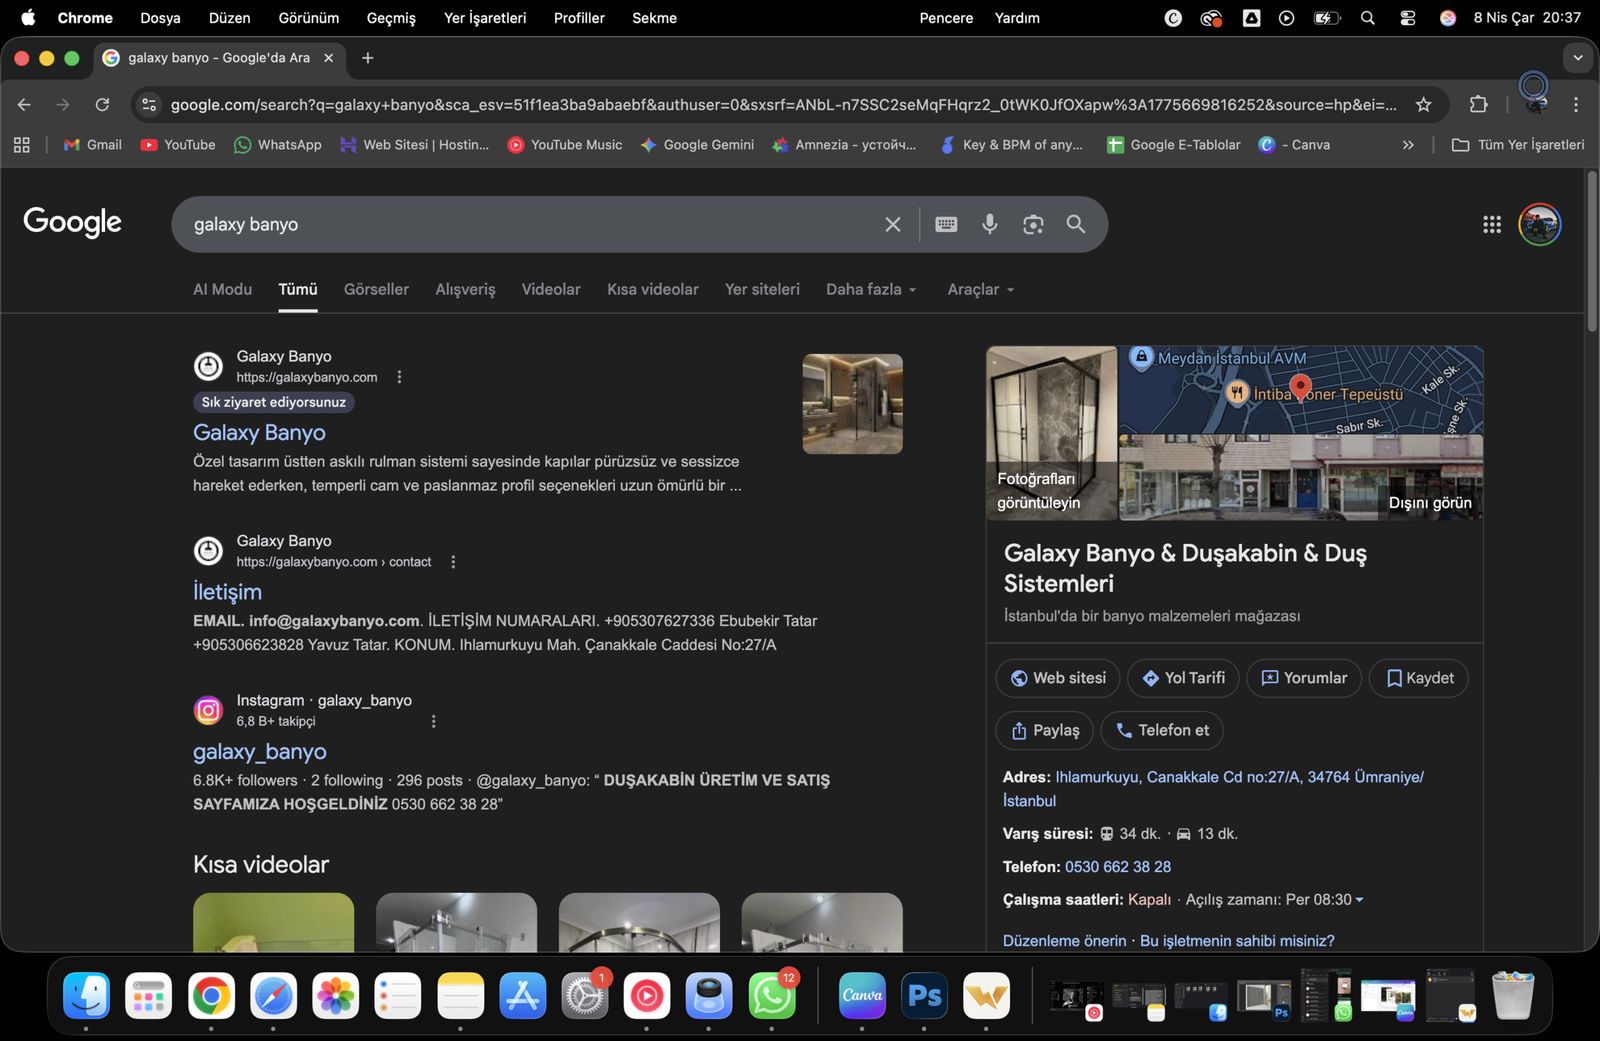The width and height of the screenshot is (1600, 1041).
Task: Click the on-screen keyboard icon in search bar
Action: 946,224
